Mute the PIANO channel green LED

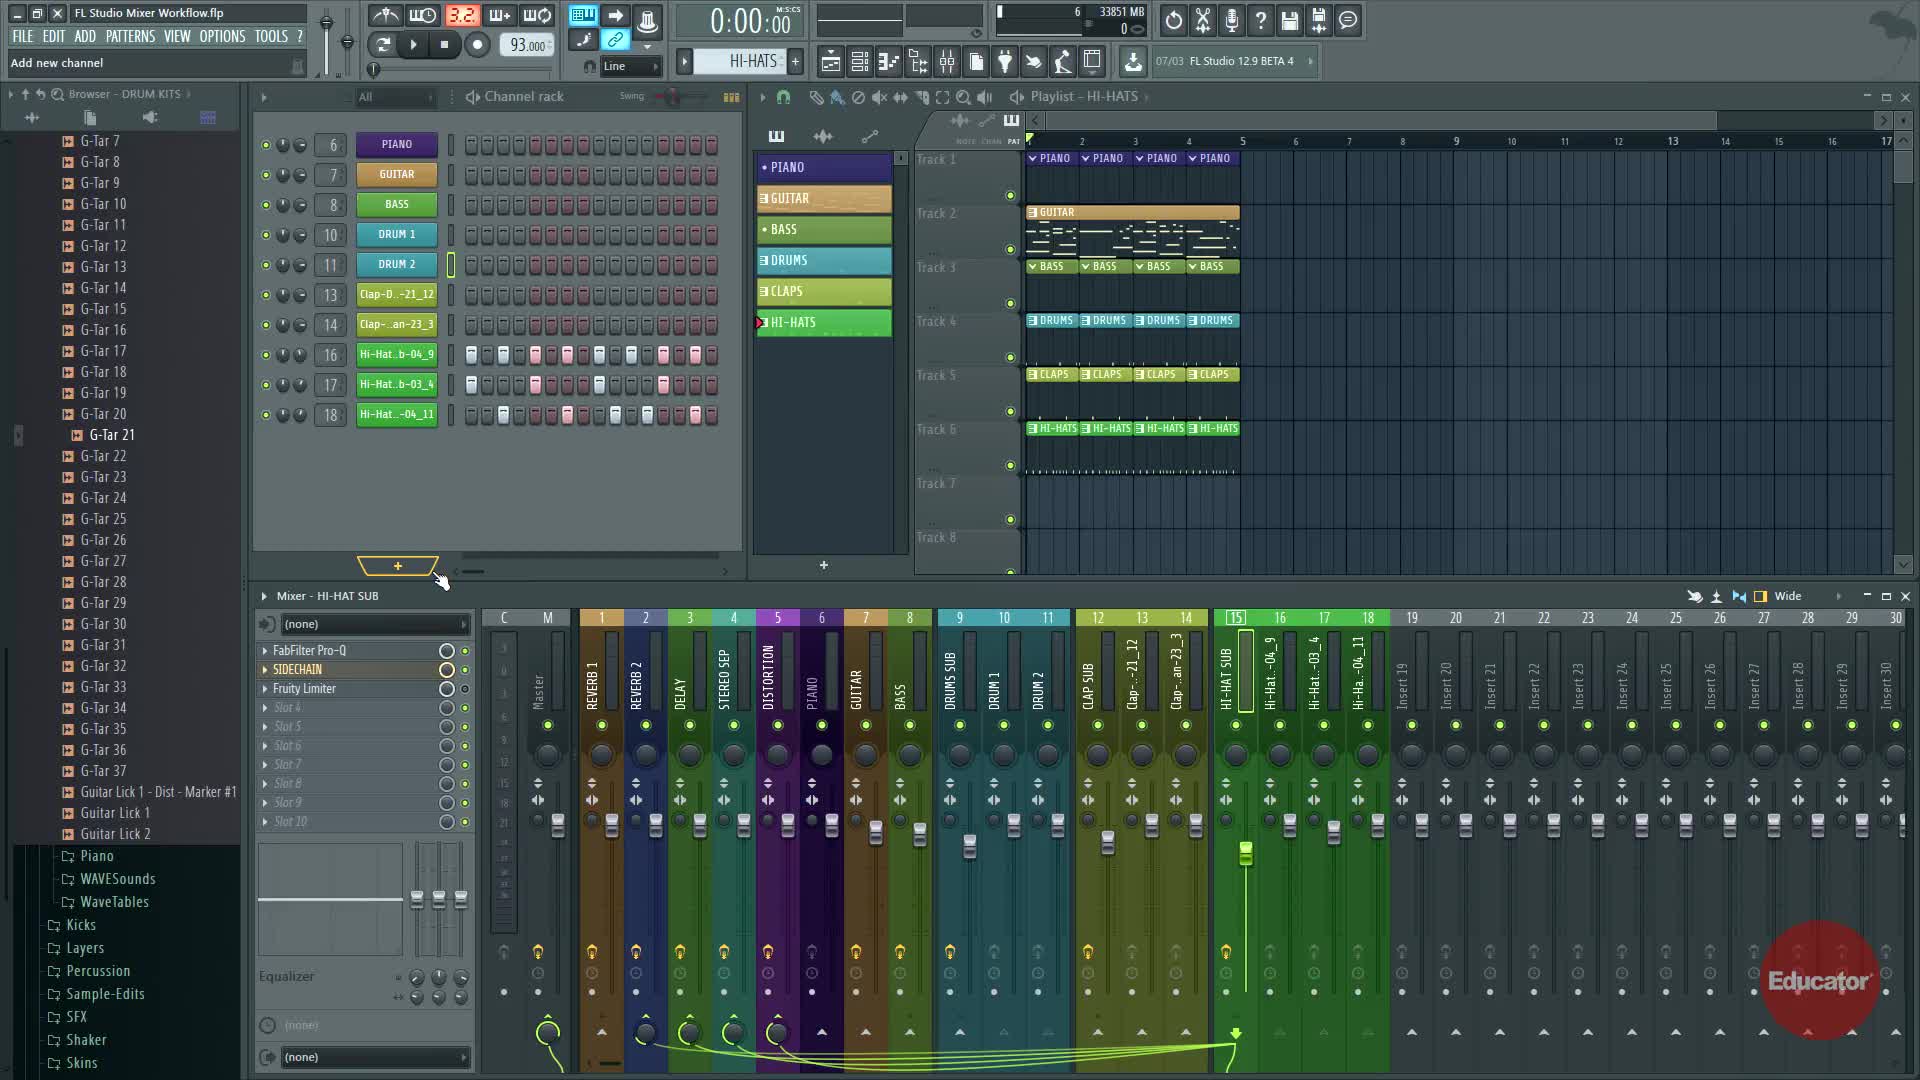click(x=265, y=145)
